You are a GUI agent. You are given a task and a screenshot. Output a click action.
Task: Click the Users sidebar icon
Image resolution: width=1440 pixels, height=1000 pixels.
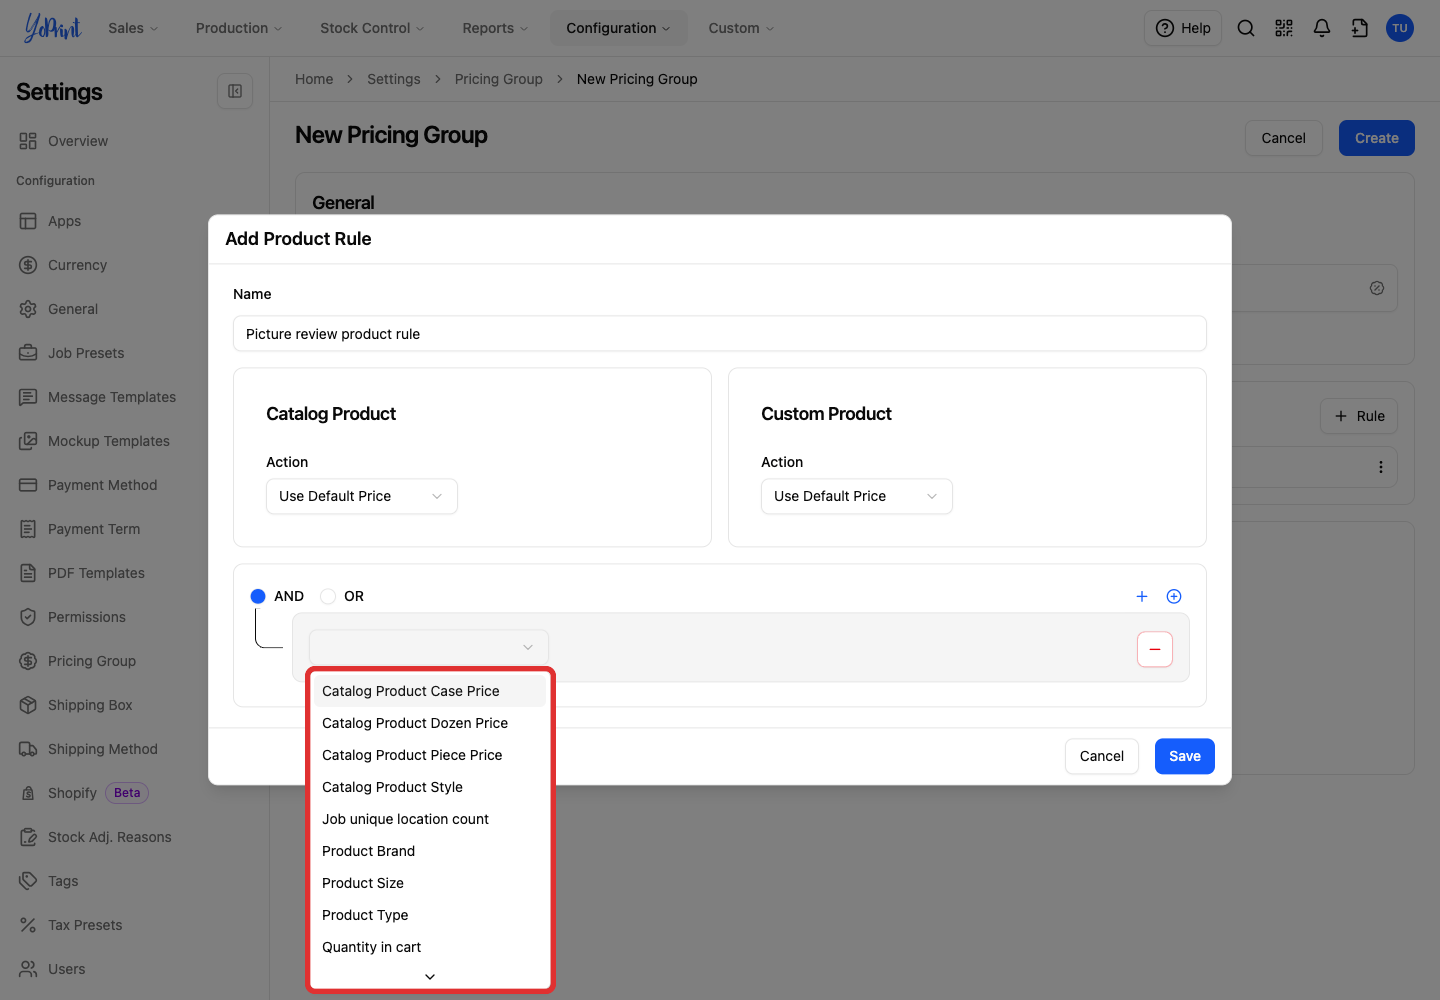pos(28,969)
